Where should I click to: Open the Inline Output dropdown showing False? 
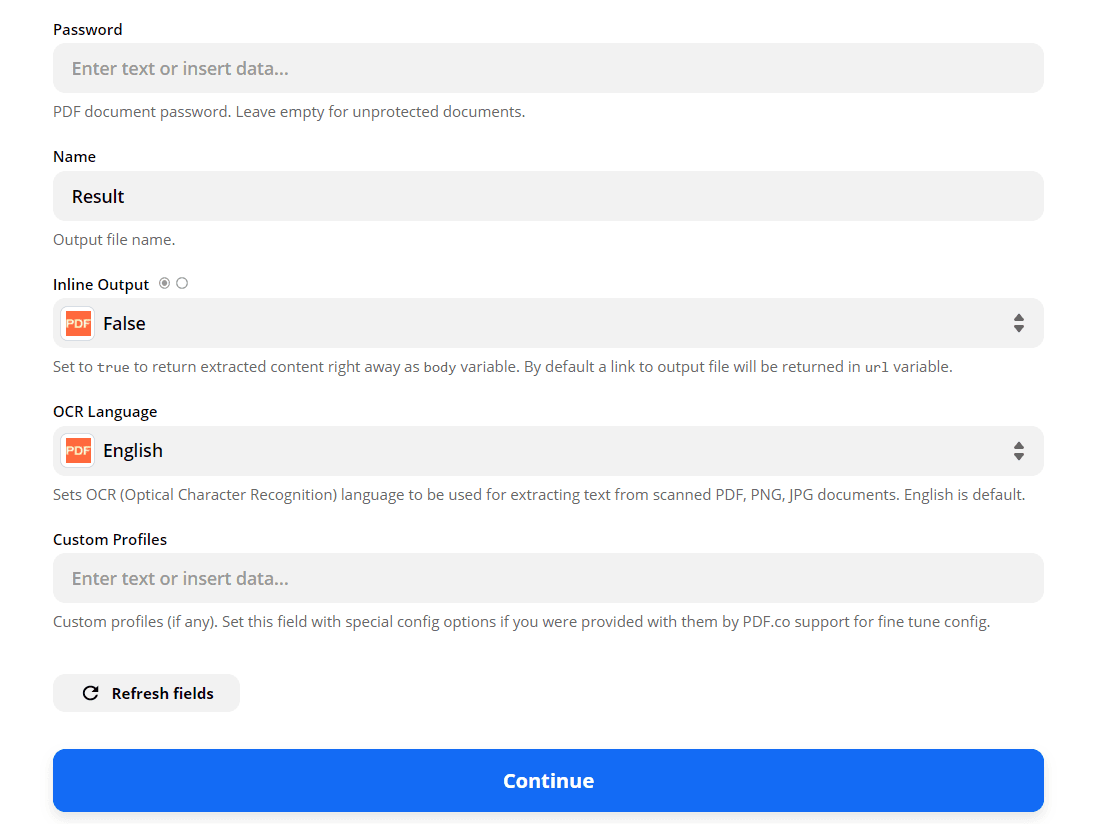pos(548,323)
